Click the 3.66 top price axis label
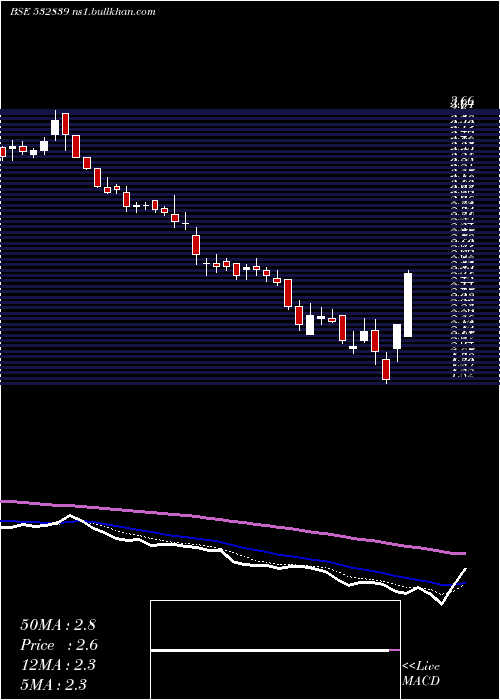Screen dimensions: 500x700 462,100
